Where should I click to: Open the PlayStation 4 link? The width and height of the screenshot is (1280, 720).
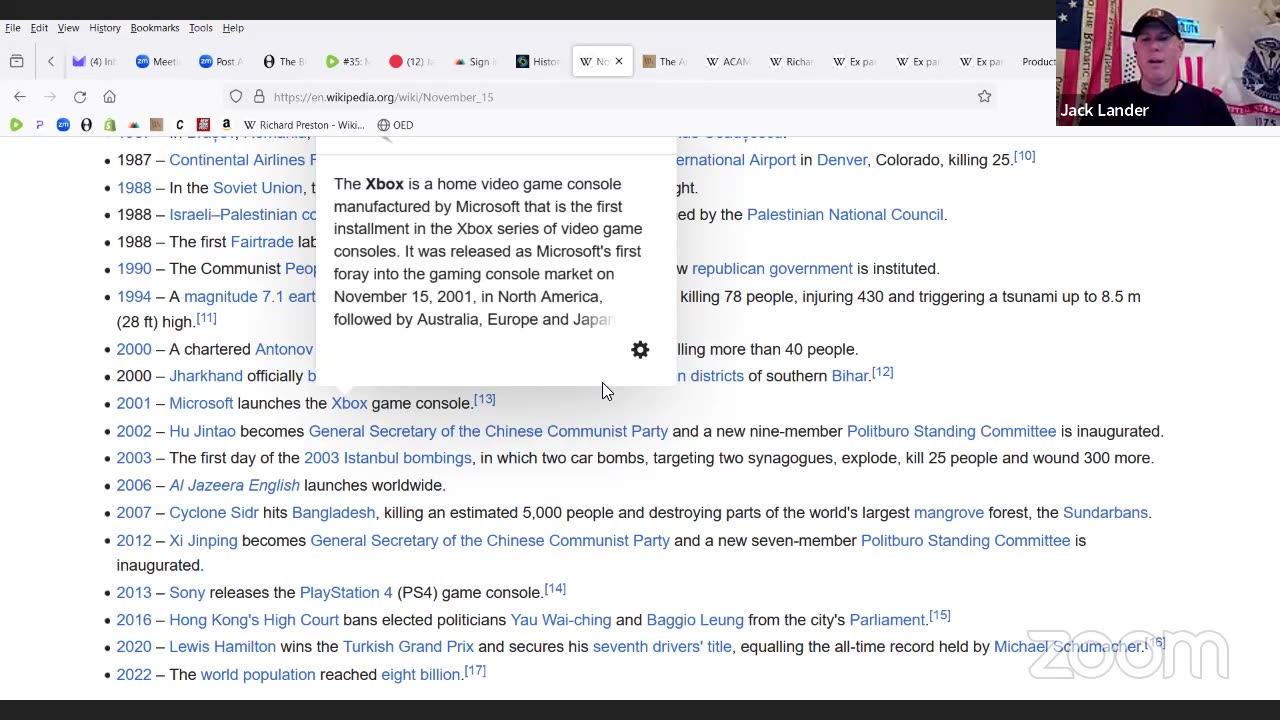pyautogui.click(x=346, y=592)
